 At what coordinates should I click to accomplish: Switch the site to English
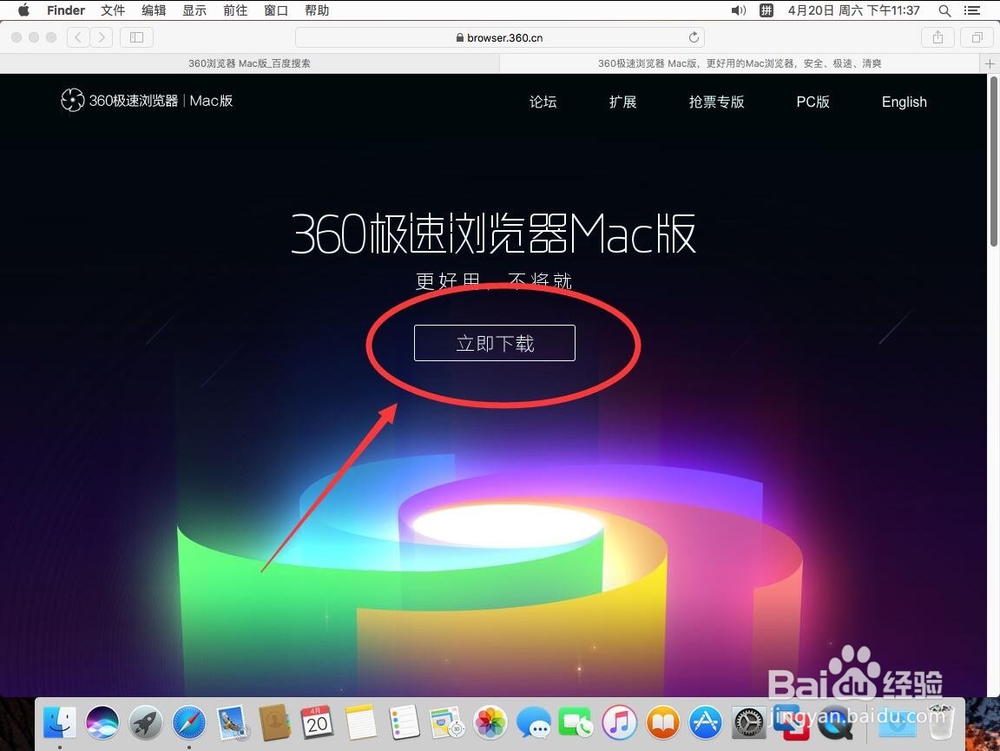(904, 102)
